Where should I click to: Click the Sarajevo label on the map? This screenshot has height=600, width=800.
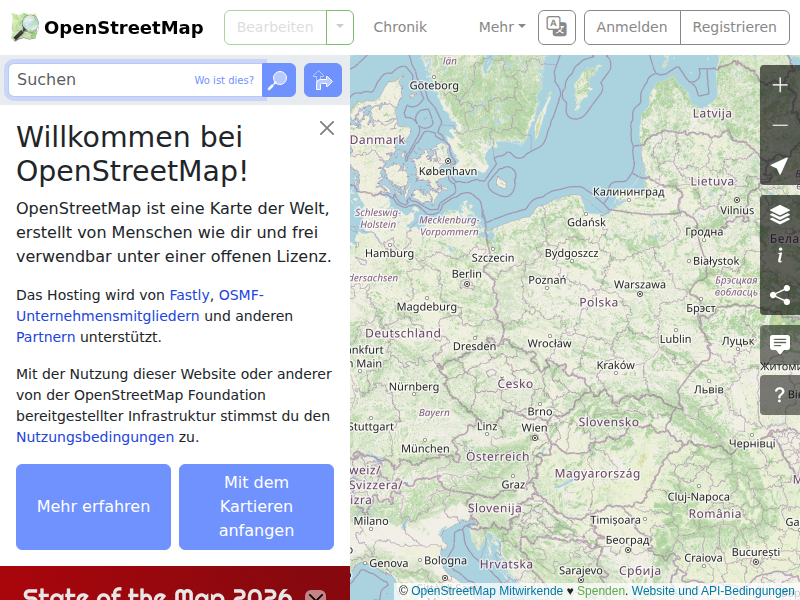click(x=581, y=570)
